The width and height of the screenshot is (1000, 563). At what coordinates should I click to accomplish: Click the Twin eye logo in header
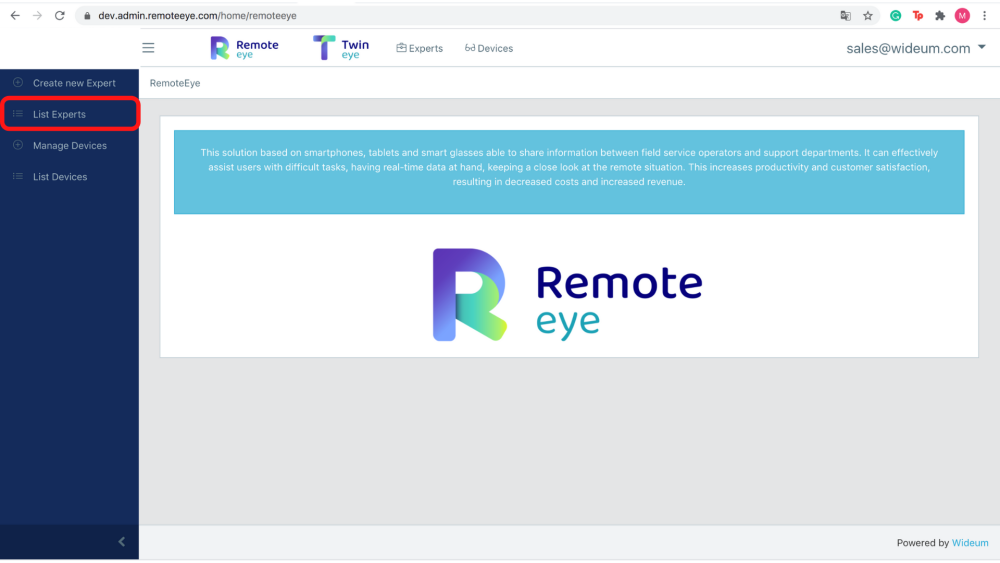point(341,48)
